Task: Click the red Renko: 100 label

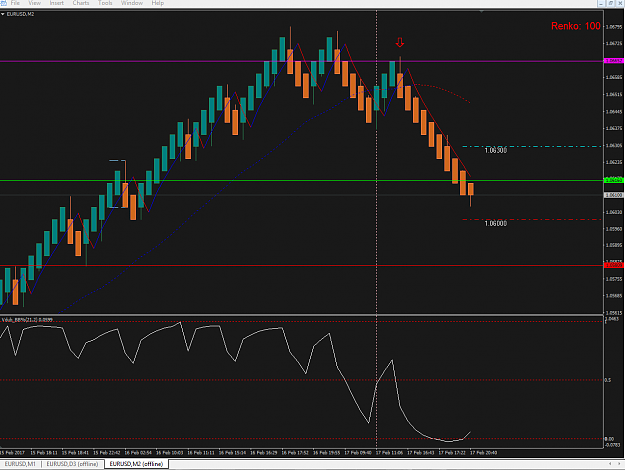Action: pyautogui.click(x=576, y=26)
